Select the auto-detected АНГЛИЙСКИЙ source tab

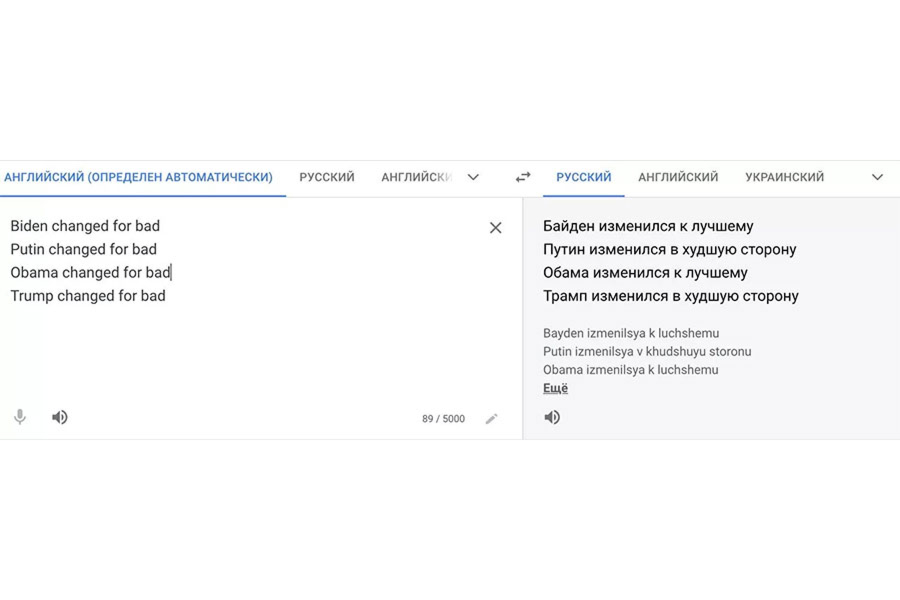click(138, 177)
